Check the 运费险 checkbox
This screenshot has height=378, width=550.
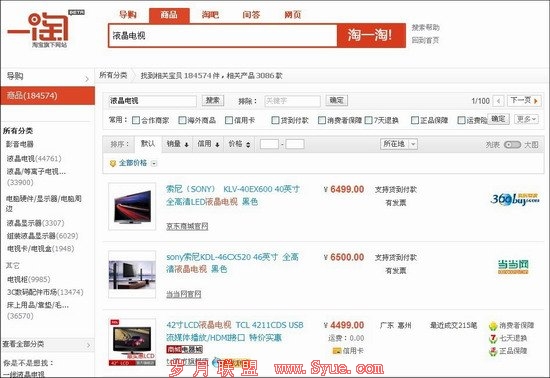click(461, 120)
